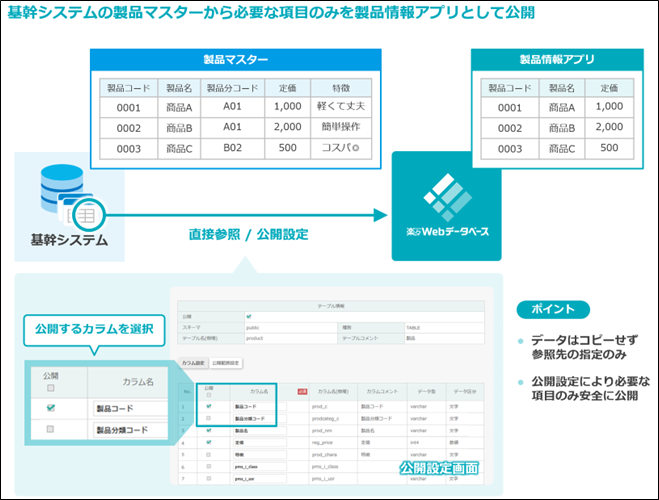659x500 pixels.
Task: Click the public schema value
Action: click(253, 328)
